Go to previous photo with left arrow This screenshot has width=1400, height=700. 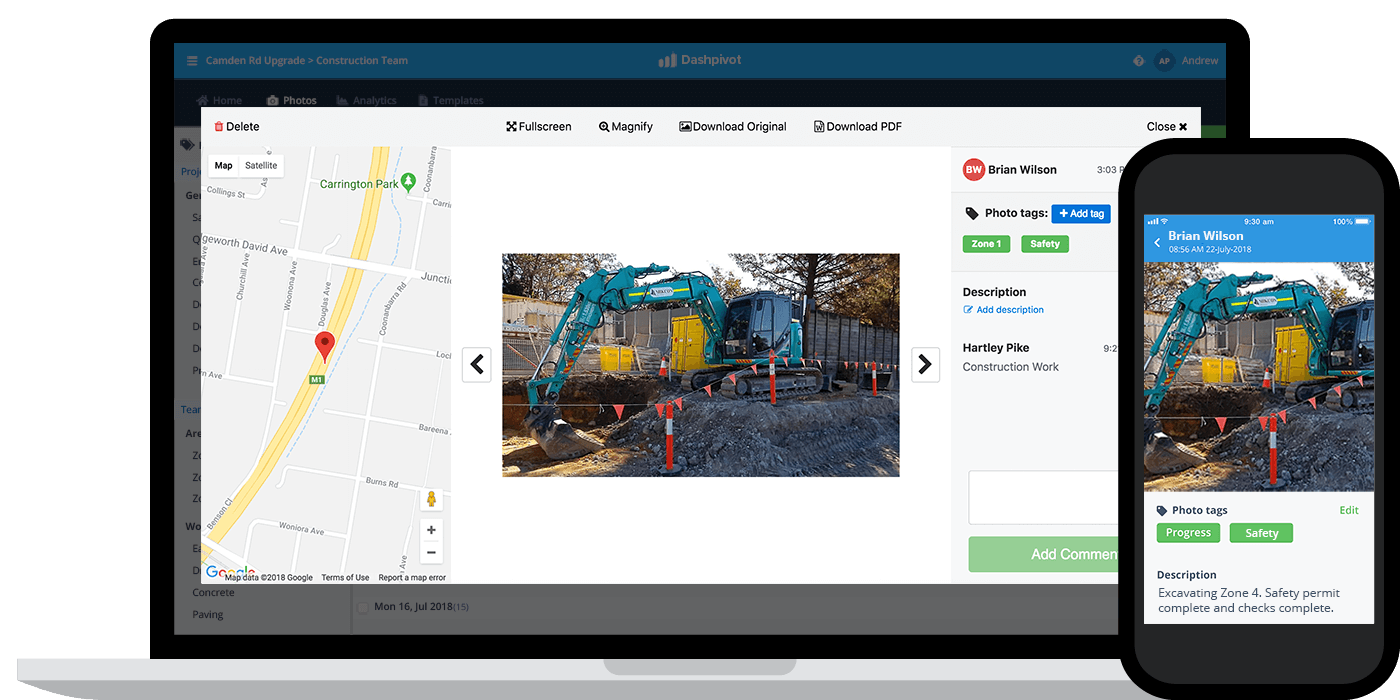coord(477,365)
